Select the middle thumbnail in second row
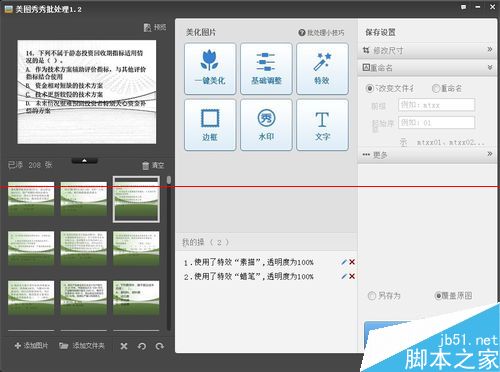Image resolution: width=500 pixels, height=372 pixels. (x=84, y=249)
